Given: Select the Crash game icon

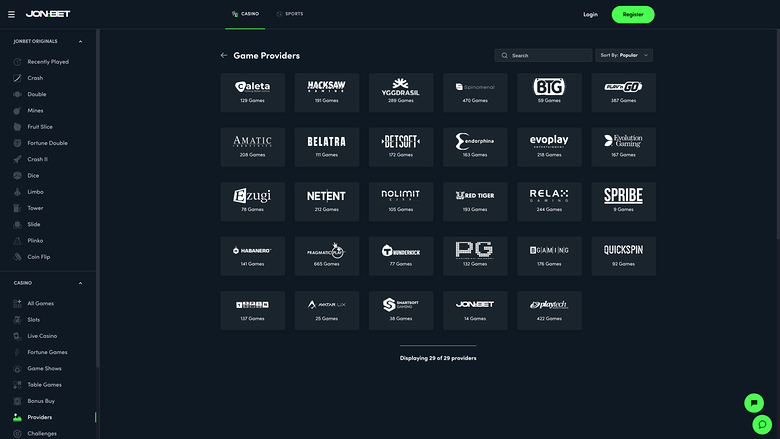Looking at the screenshot, I should (17, 78).
